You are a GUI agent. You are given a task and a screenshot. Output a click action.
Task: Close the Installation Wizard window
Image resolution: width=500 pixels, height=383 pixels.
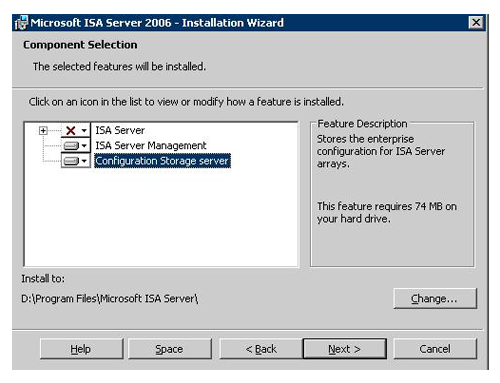476,23
